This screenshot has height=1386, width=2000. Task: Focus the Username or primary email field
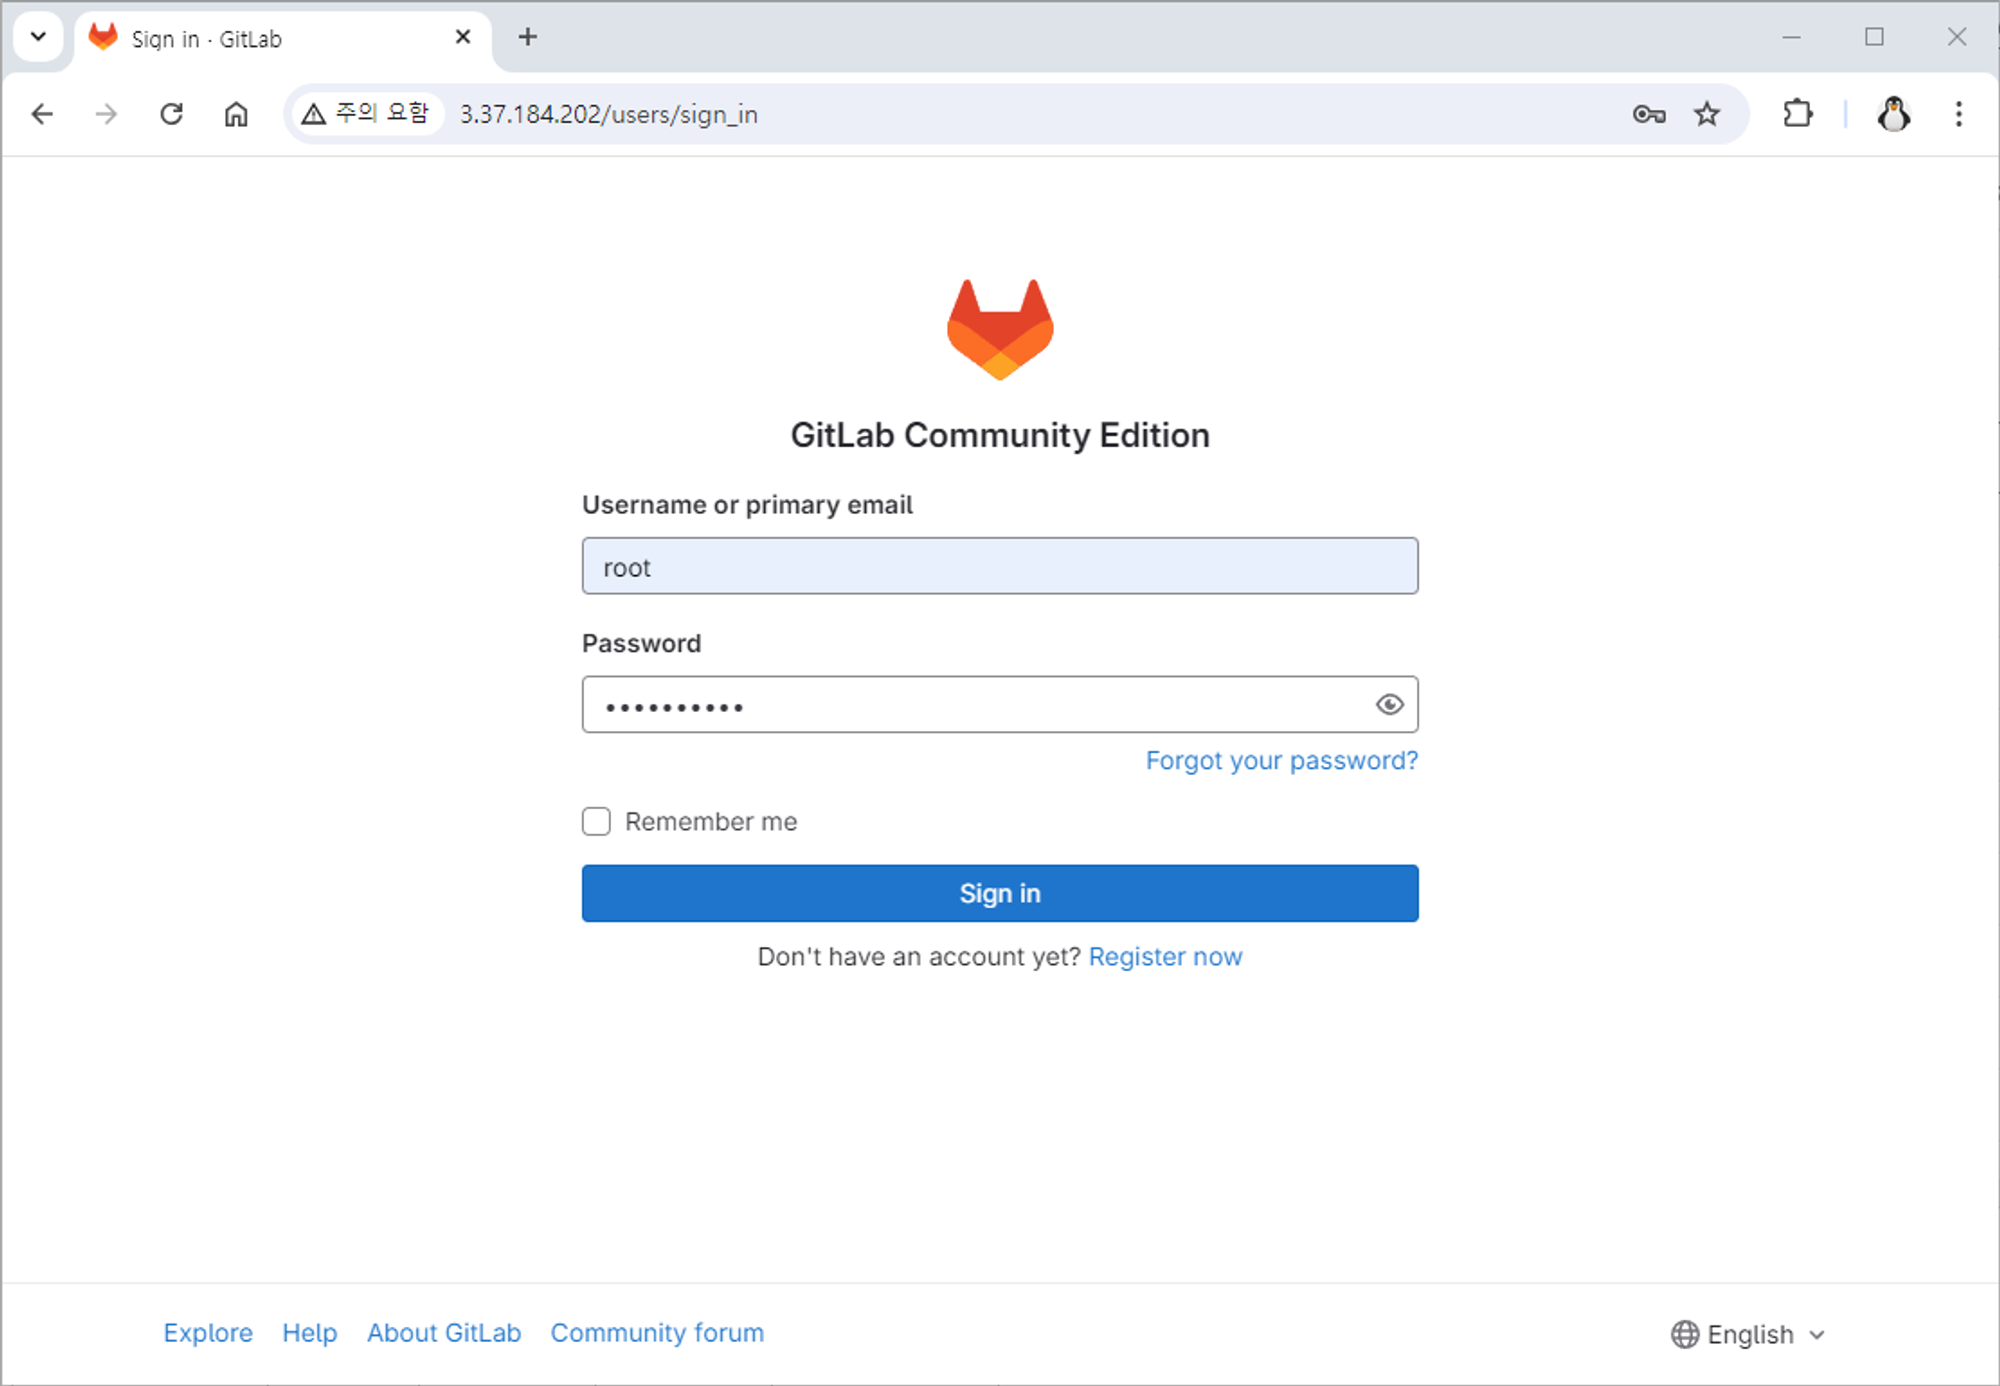999,566
